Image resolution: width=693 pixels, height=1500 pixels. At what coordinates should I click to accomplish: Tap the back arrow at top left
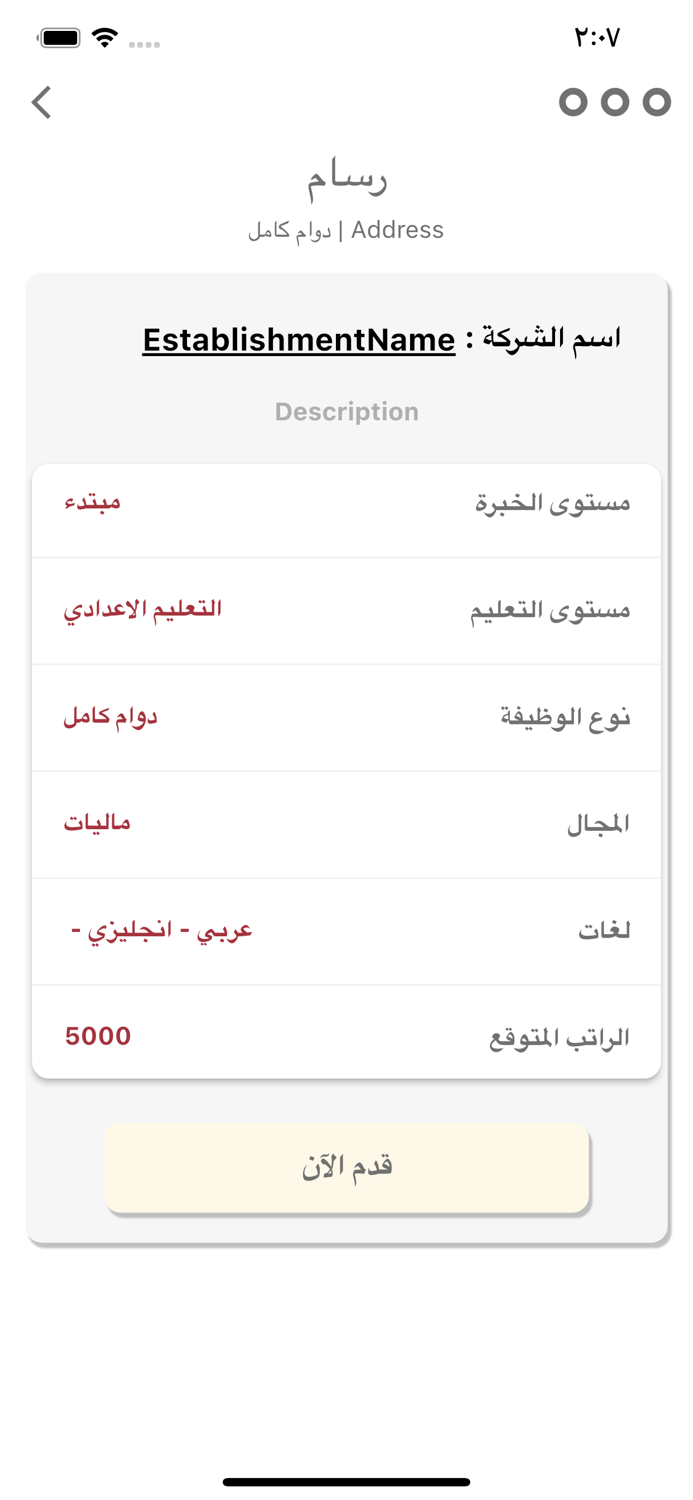[40, 103]
